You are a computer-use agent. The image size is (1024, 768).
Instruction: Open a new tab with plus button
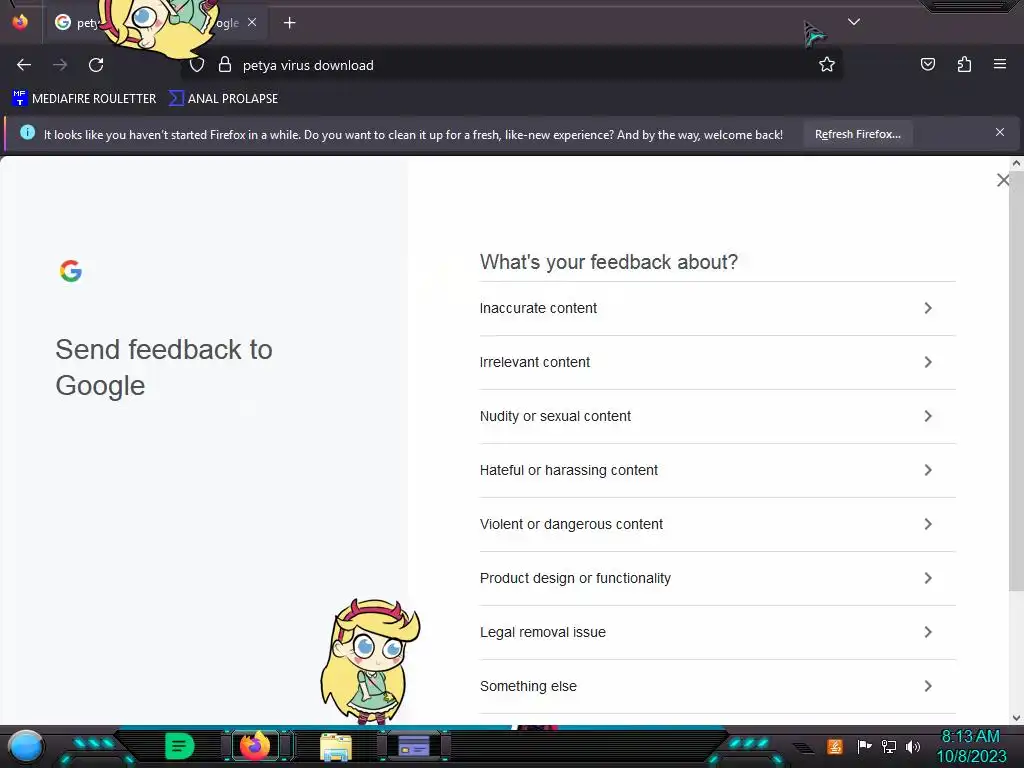tap(289, 23)
